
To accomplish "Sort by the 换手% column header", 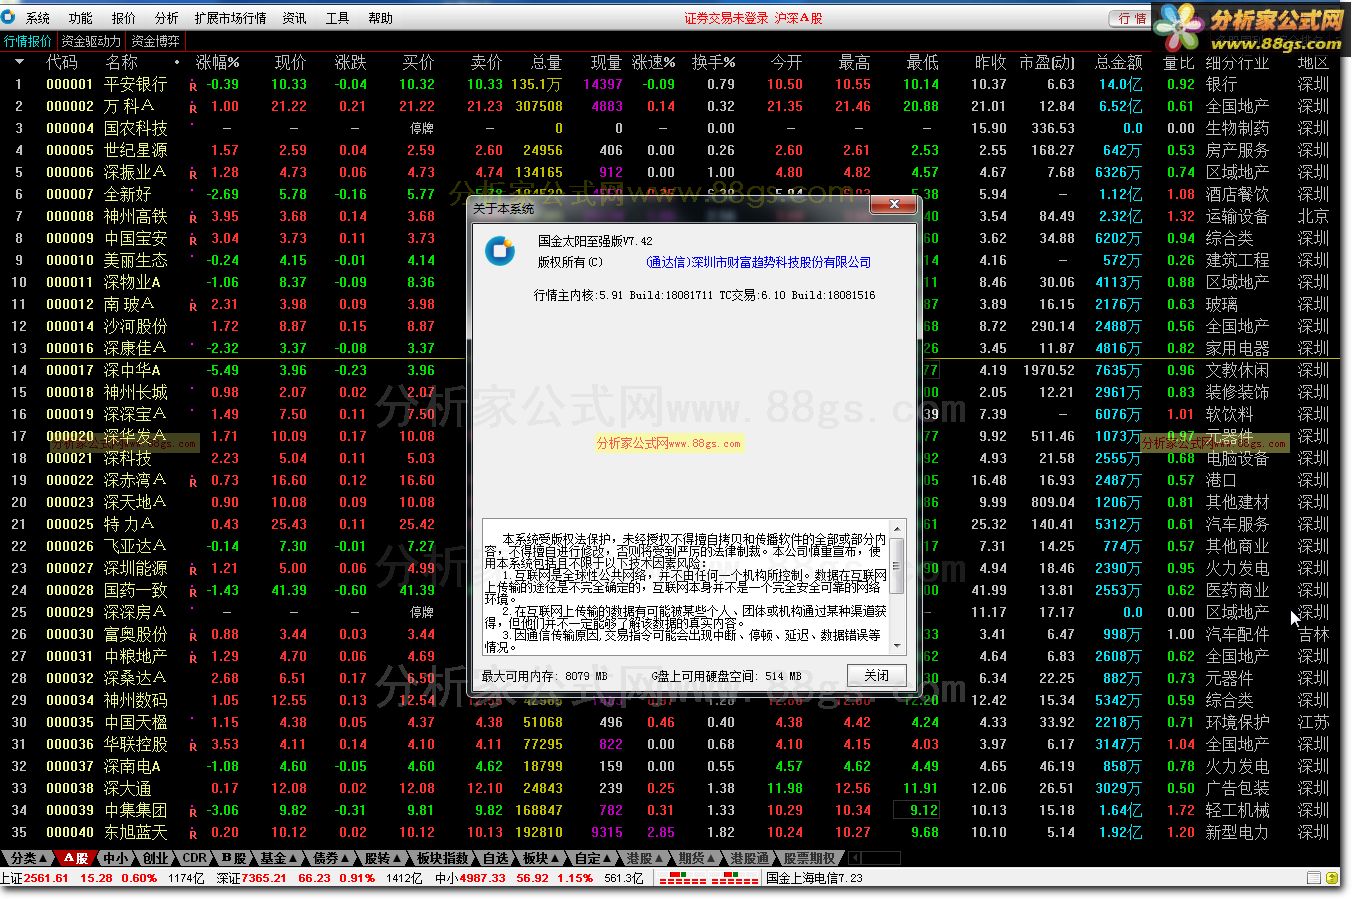I will 714,62.
